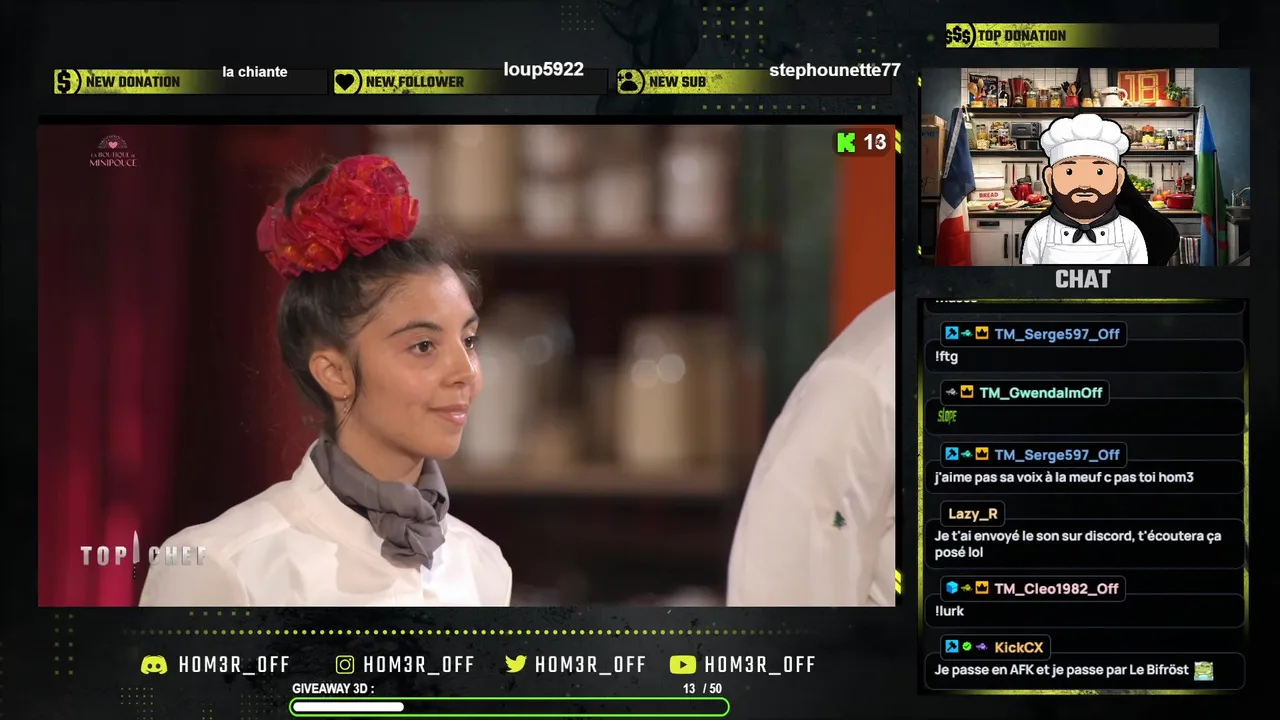
Task: Click the giveaway 3D progress bar
Action: 509,707
